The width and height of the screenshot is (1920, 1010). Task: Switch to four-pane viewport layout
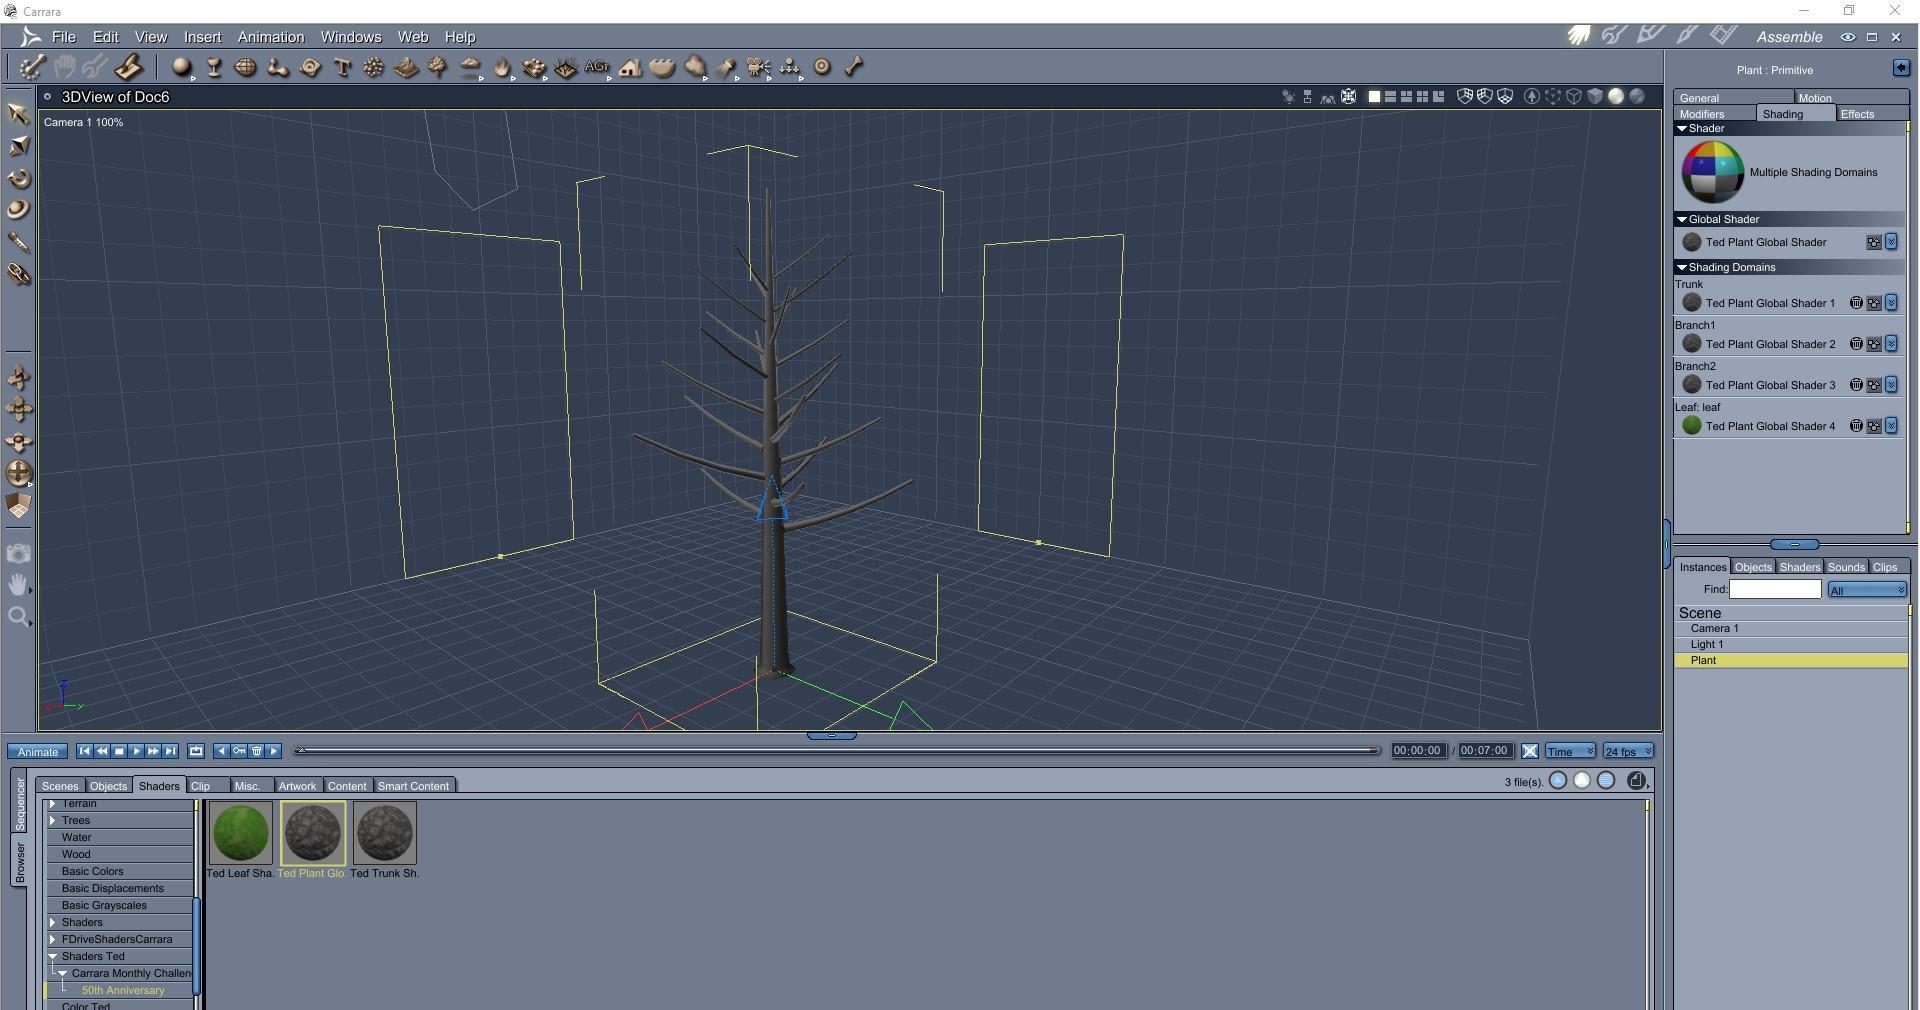pos(1422,97)
